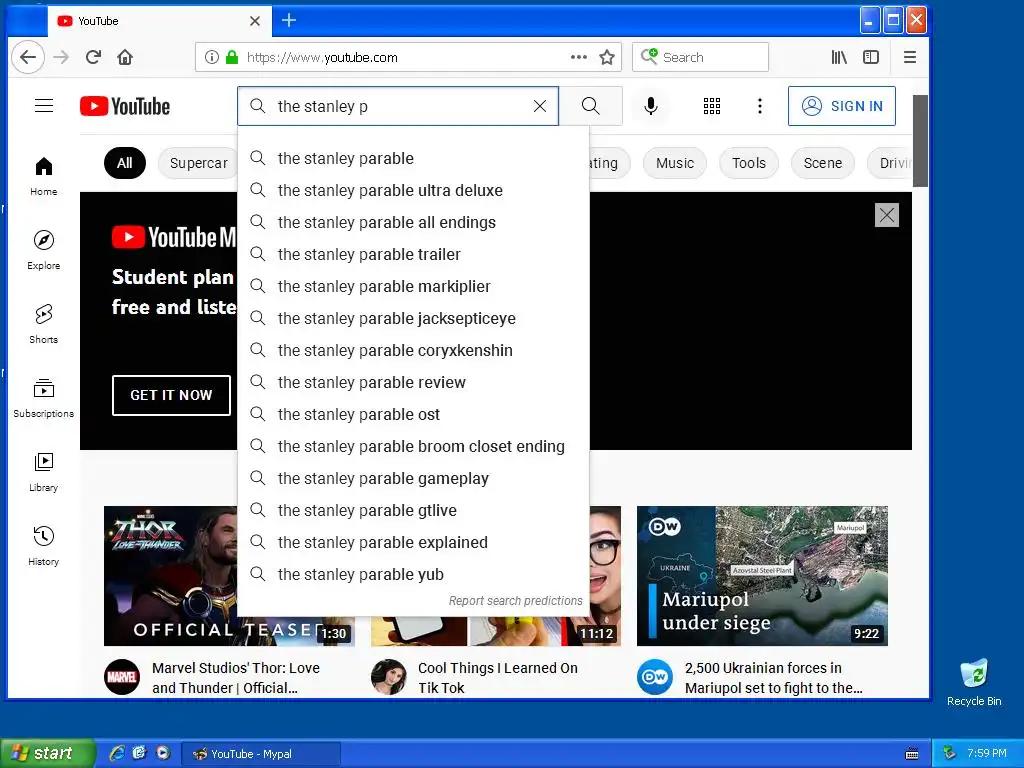Open YouTube settings vertical dots
This screenshot has width=1024, height=768.
[x=760, y=106]
